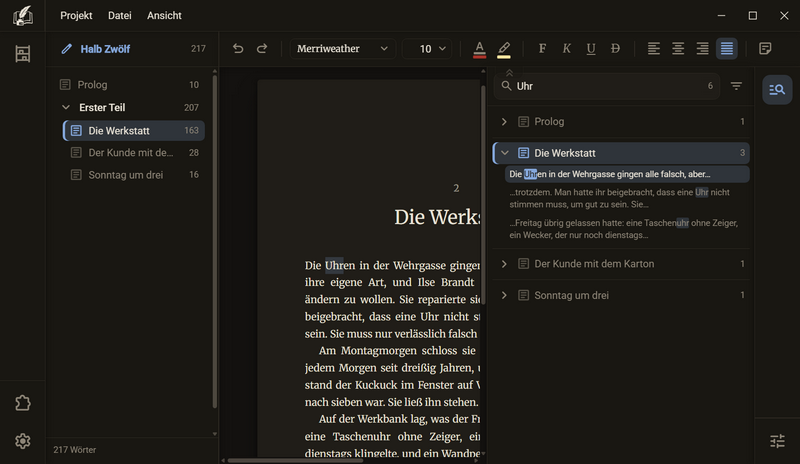Open the Projekt menu

pyautogui.click(x=76, y=15)
